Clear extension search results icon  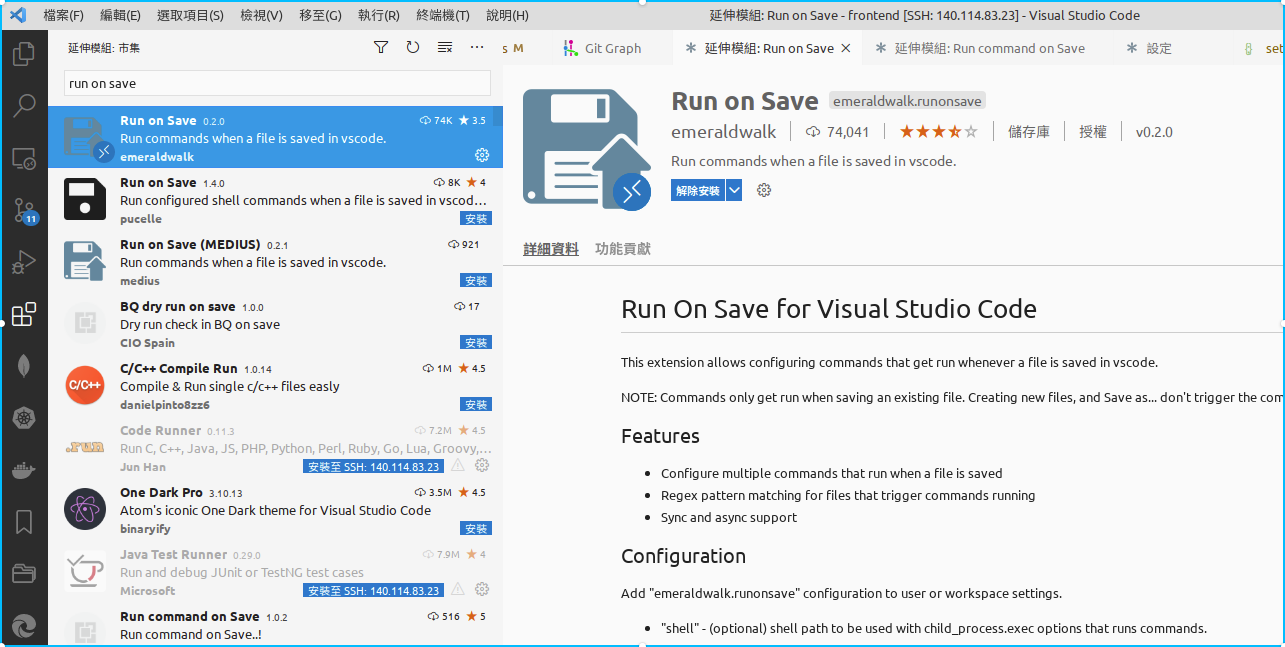point(445,48)
